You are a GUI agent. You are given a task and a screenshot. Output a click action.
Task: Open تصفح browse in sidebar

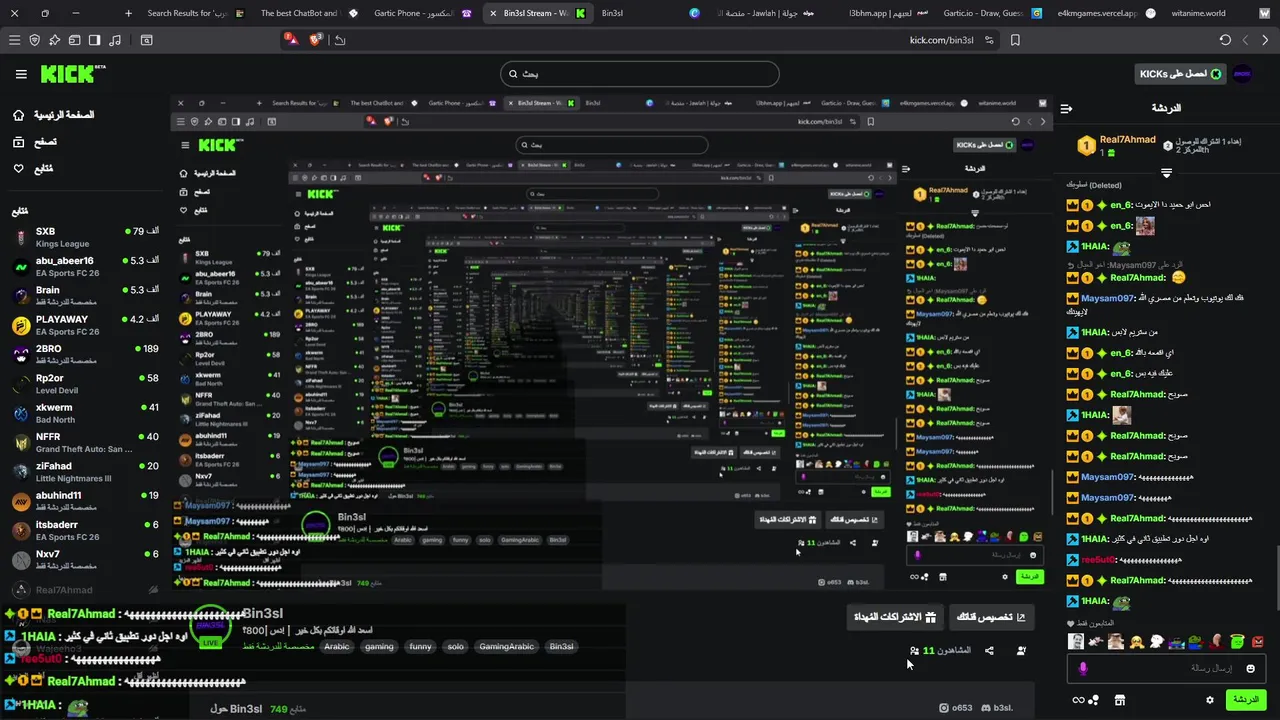click(34, 142)
